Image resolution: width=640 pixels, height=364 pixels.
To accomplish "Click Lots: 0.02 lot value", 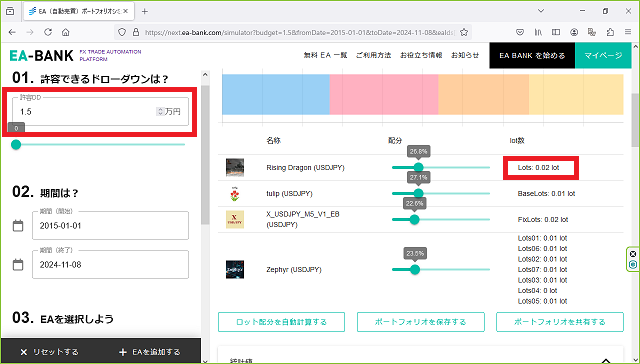I will coord(538,167).
